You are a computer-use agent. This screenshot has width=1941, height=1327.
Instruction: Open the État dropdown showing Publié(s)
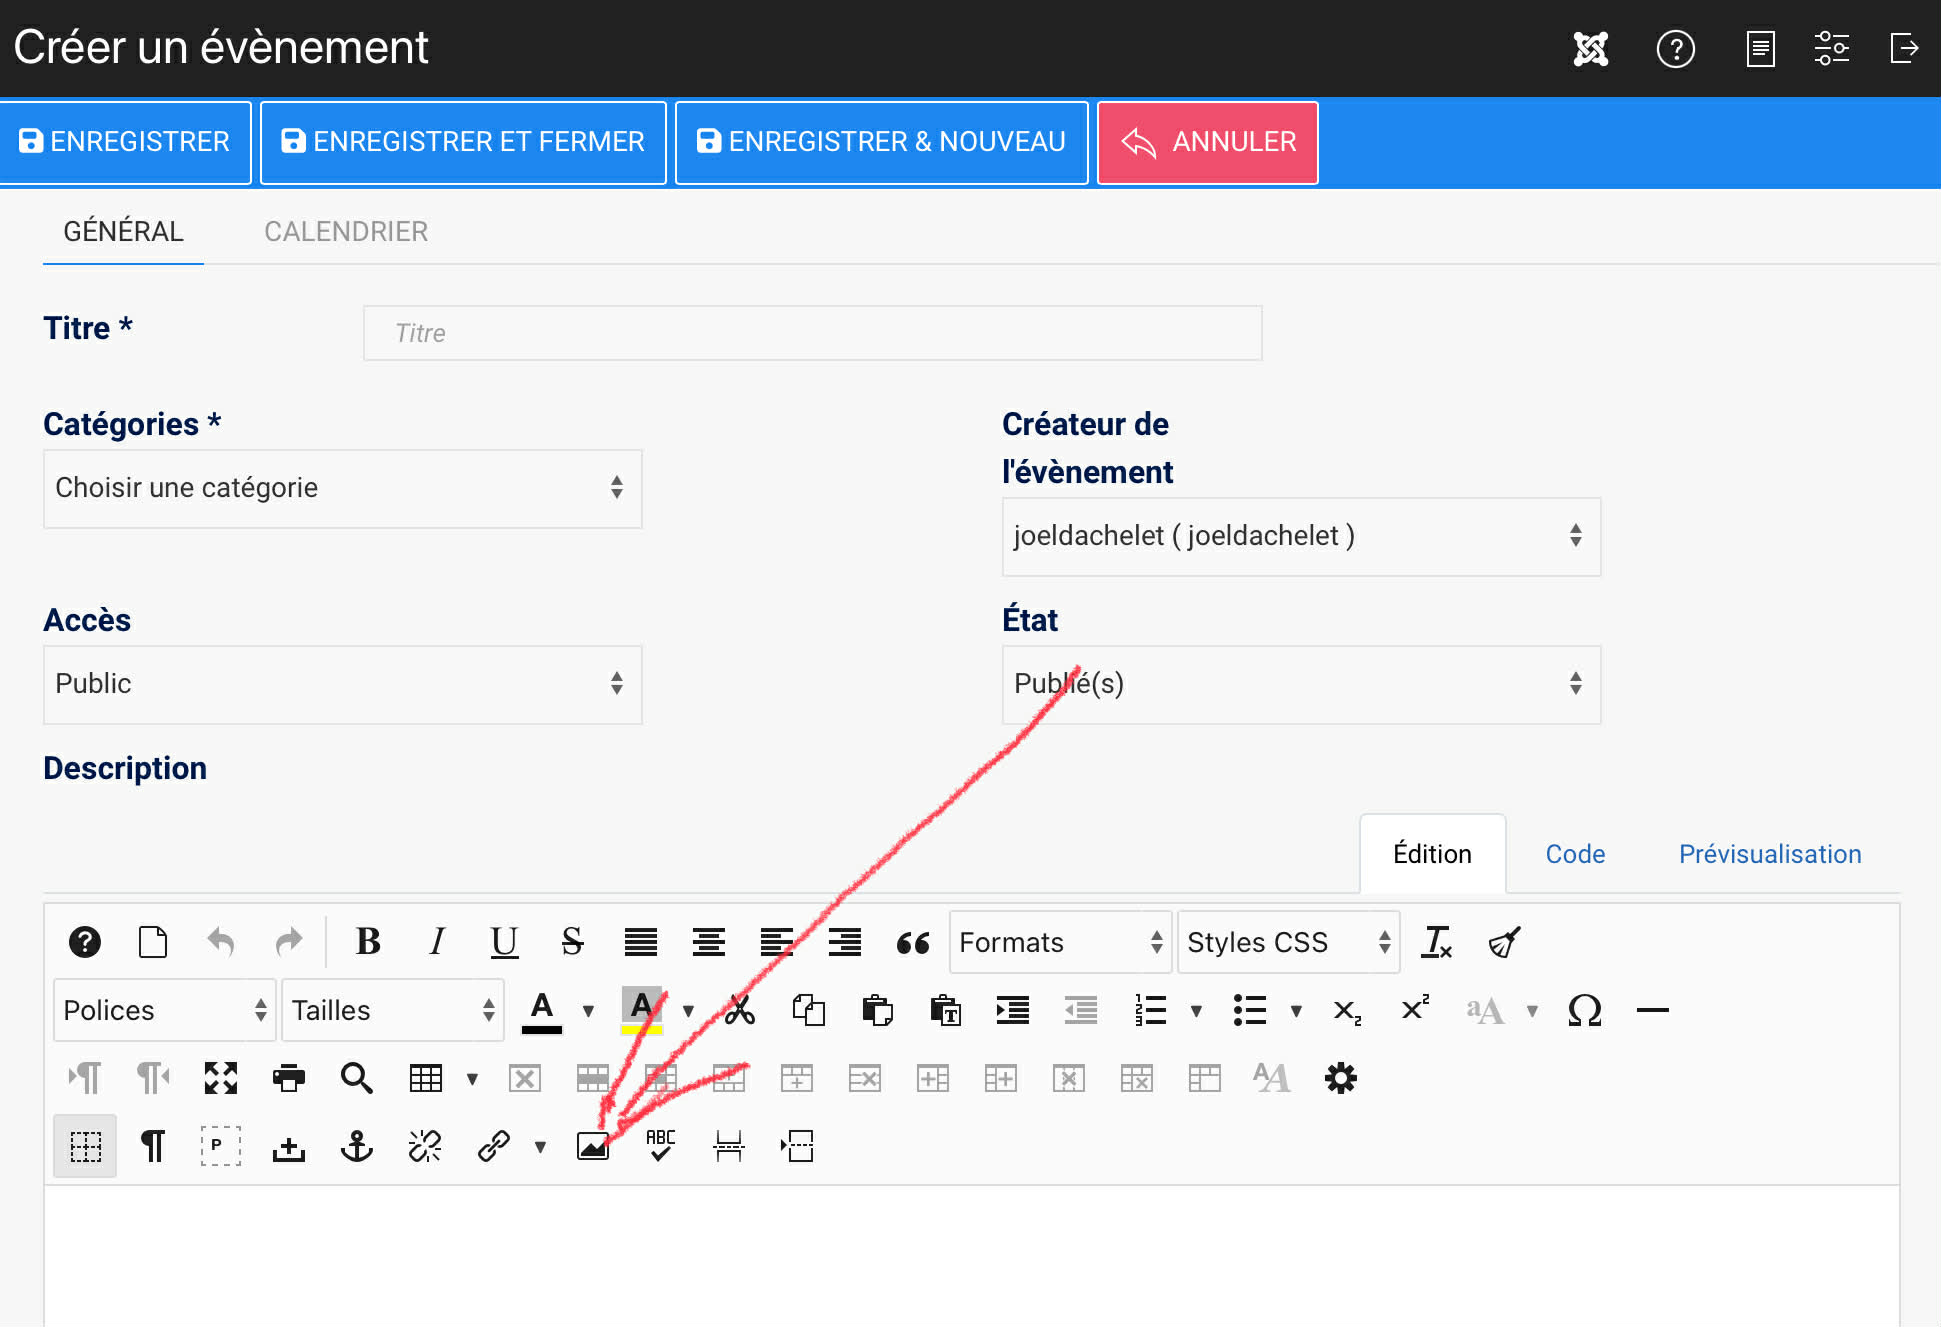point(1300,684)
